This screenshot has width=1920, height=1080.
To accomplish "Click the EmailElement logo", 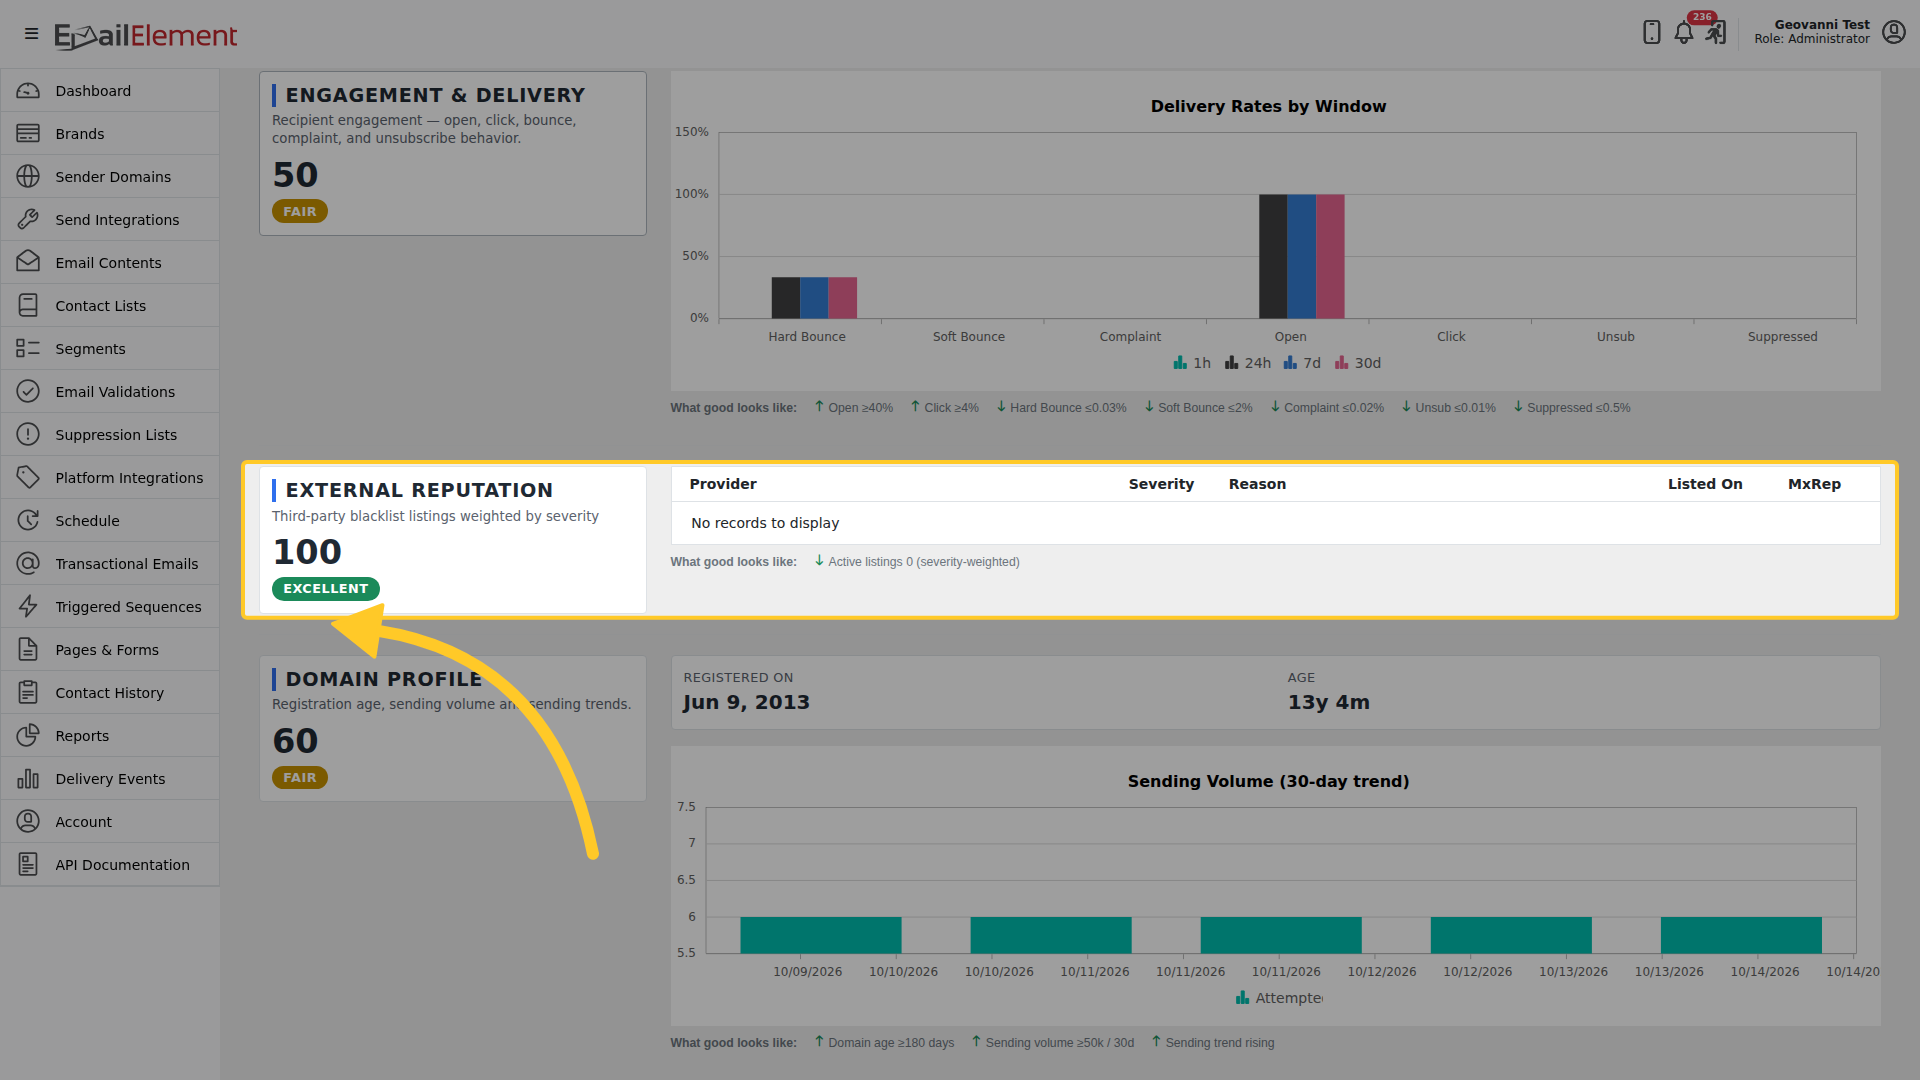I will pos(146,36).
